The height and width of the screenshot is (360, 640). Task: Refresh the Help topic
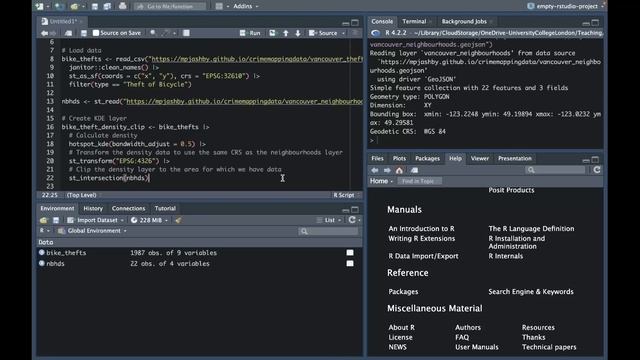click(x=597, y=170)
